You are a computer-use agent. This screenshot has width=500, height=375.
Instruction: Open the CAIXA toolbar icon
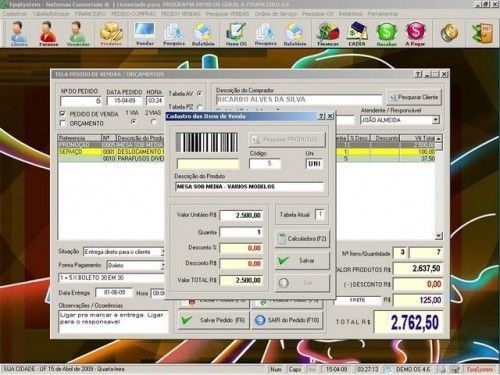pos(357,33)
